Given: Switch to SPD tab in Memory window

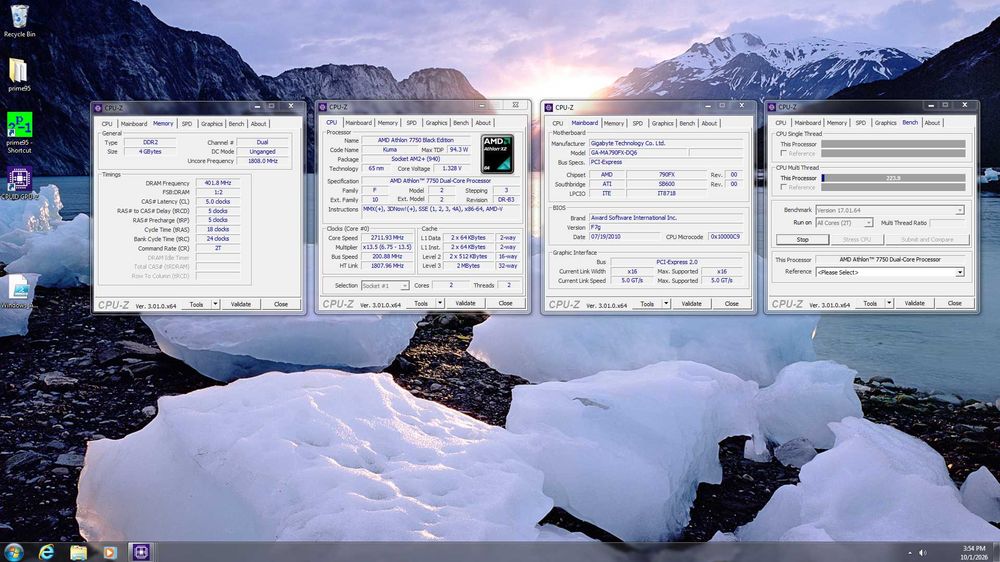Looking at the screenshot, I should coord(187,124).
